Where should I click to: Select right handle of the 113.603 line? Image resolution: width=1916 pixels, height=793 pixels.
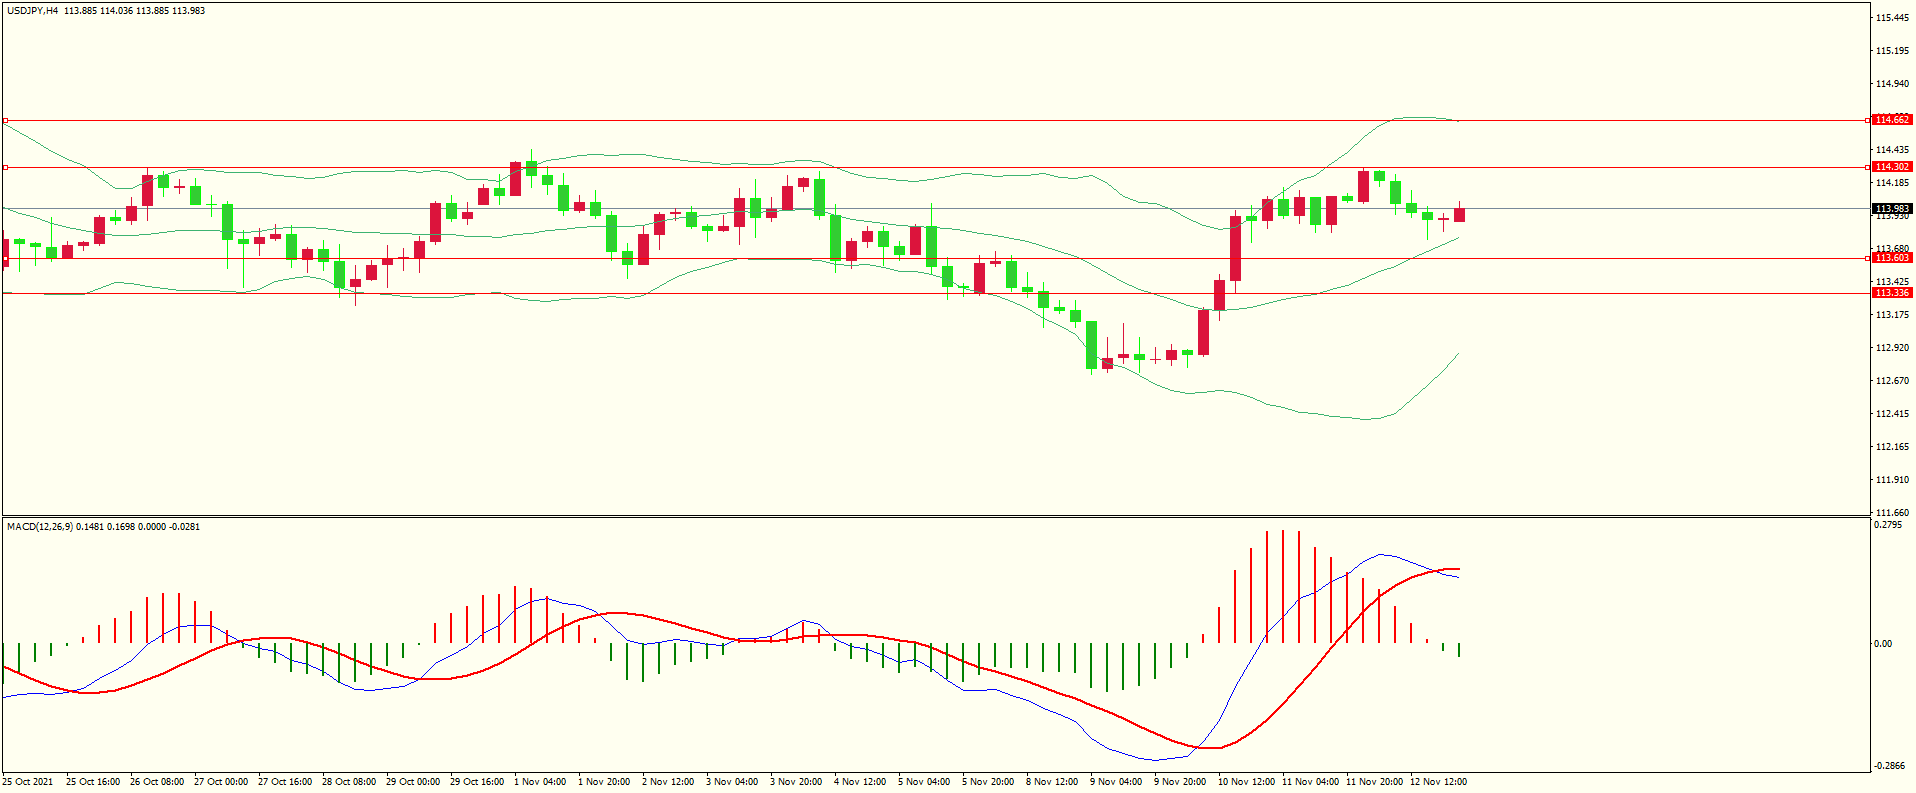coord(1868,258)
